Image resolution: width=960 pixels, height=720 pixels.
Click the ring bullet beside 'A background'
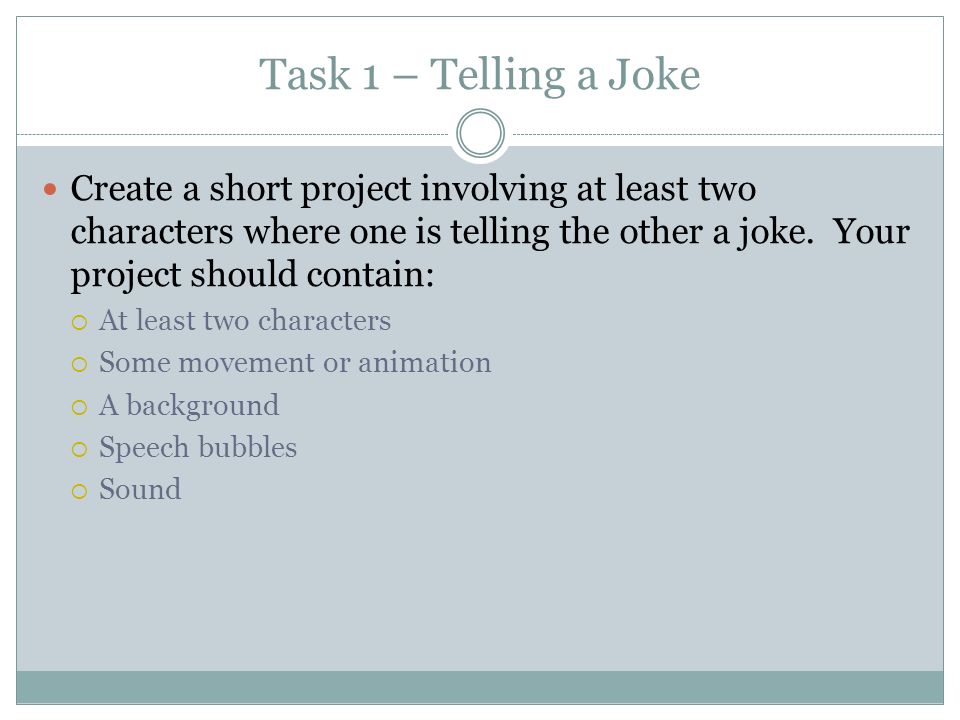tap(80, 407)
